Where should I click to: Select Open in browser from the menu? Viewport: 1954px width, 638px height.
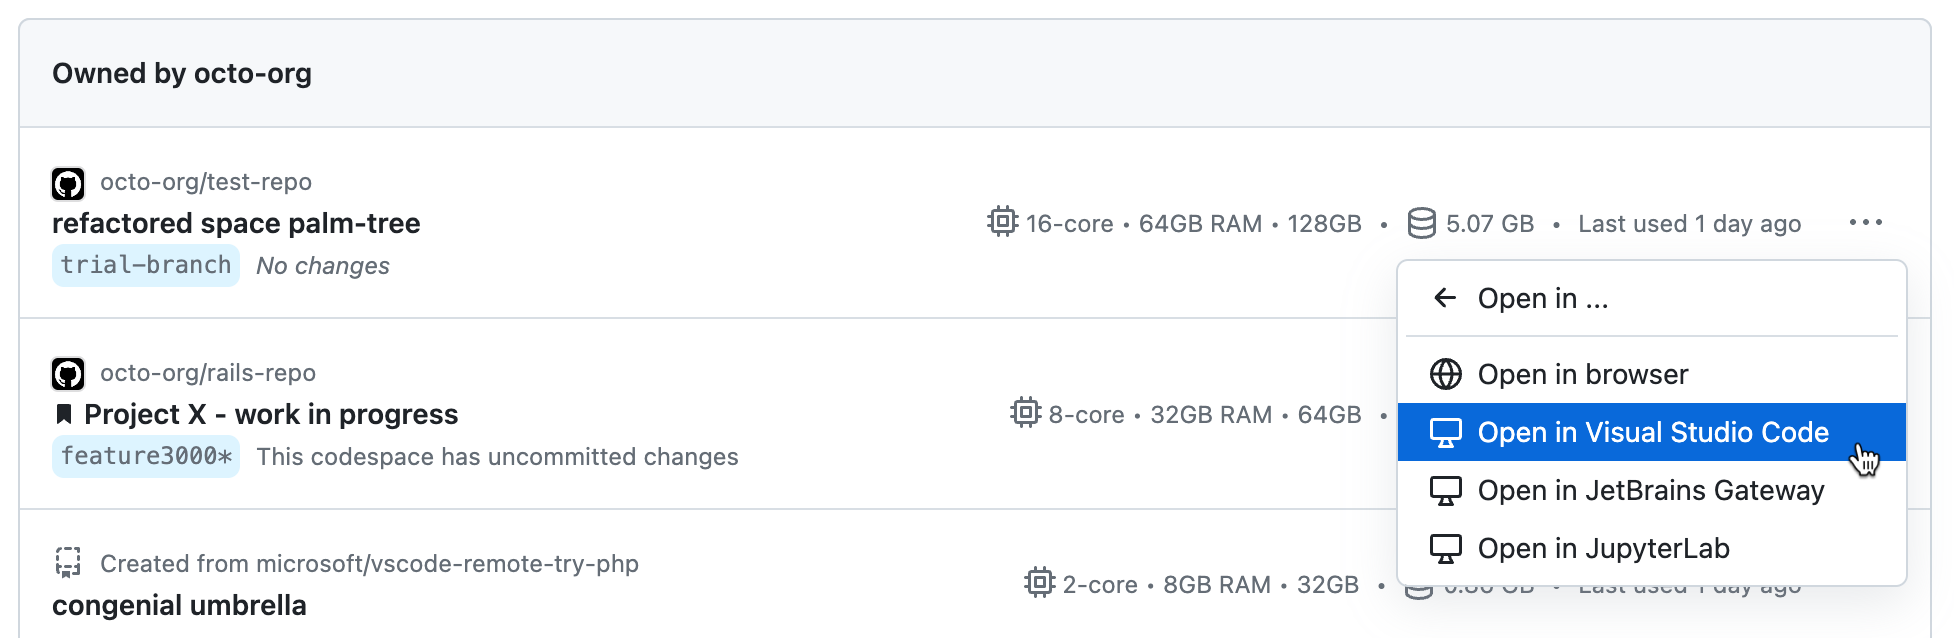click(x=1583, y=374)
